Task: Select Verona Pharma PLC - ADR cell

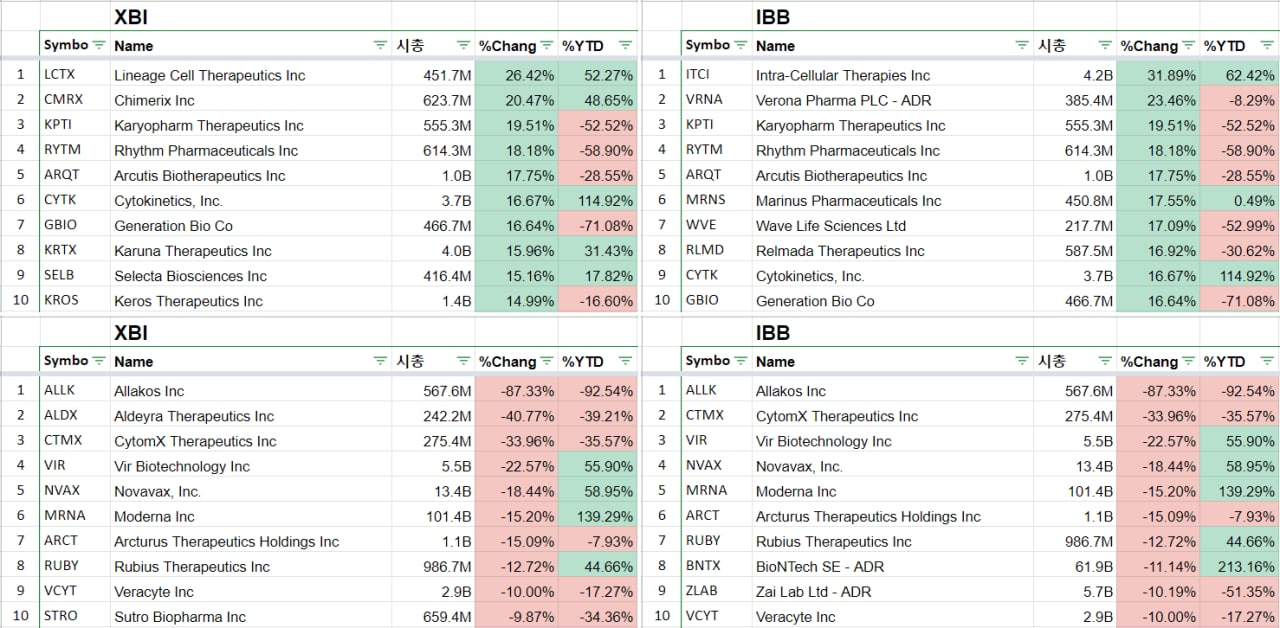Action: tap(893, 100)
